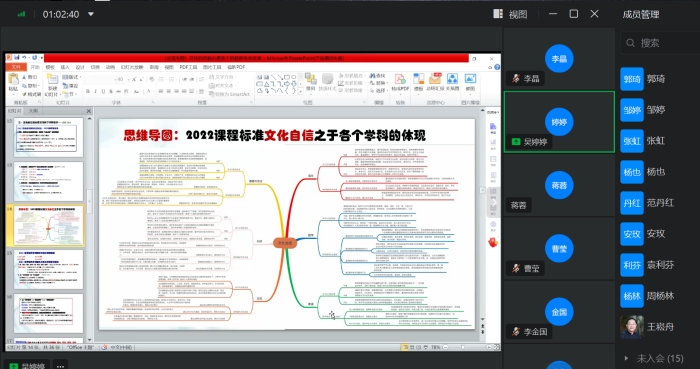This screenshot has width=700, height=369.
Task: Click the PowerPoint help question mark icon
Action: pos(497,67)
